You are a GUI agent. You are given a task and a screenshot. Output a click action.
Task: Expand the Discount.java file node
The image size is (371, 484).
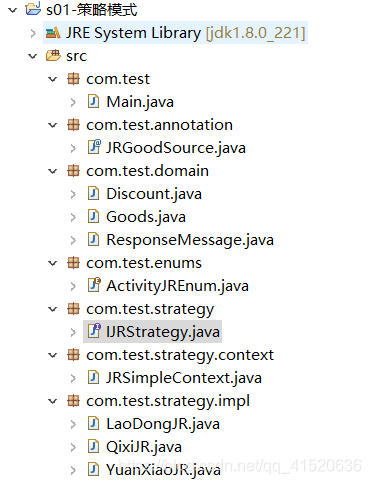pos(73,194)
